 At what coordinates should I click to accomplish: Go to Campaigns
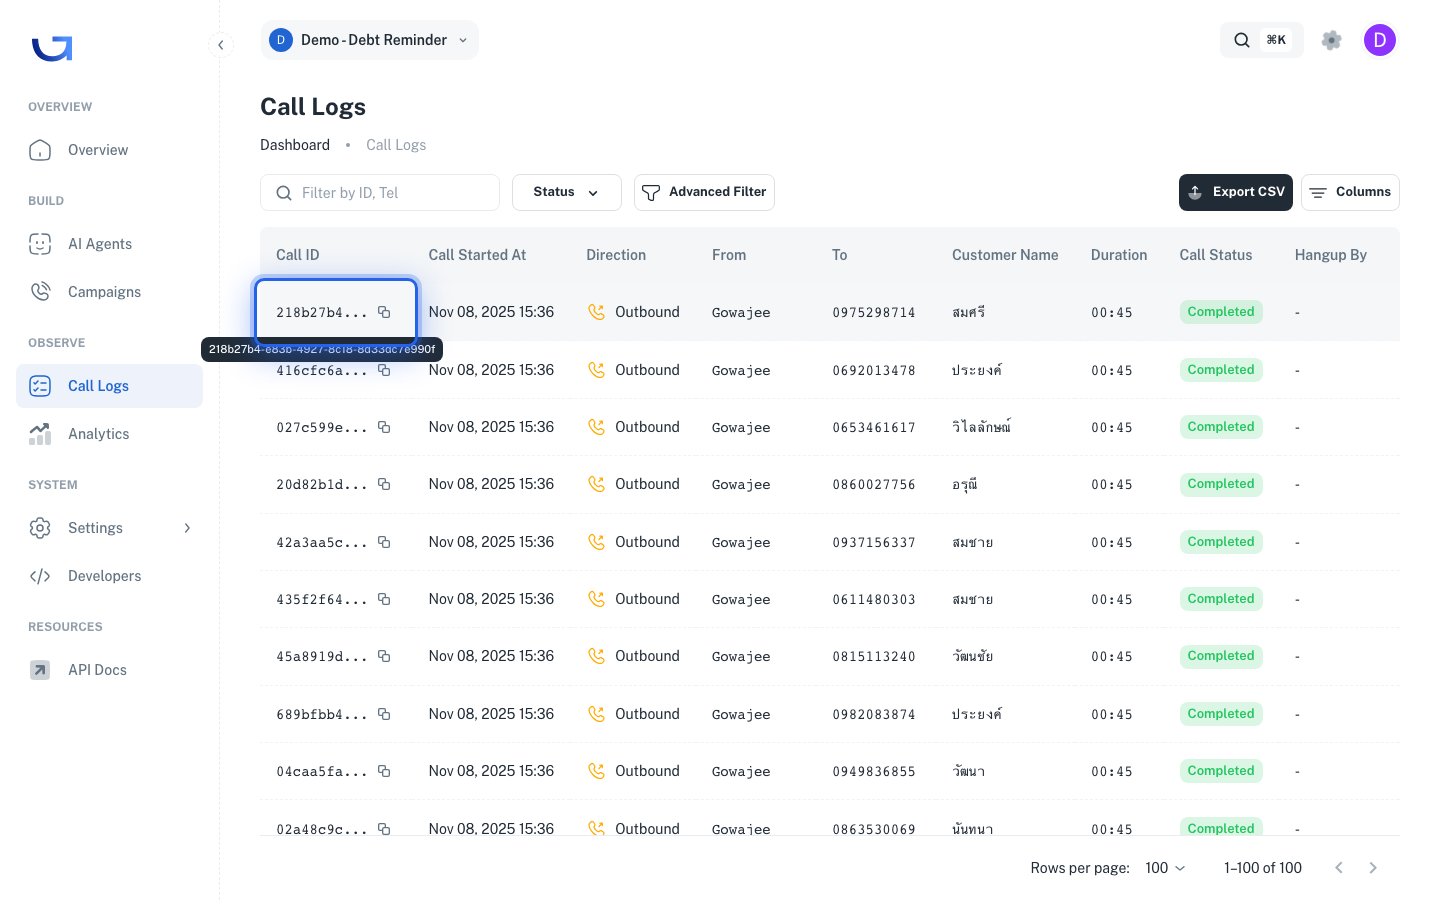coord(109,292)
